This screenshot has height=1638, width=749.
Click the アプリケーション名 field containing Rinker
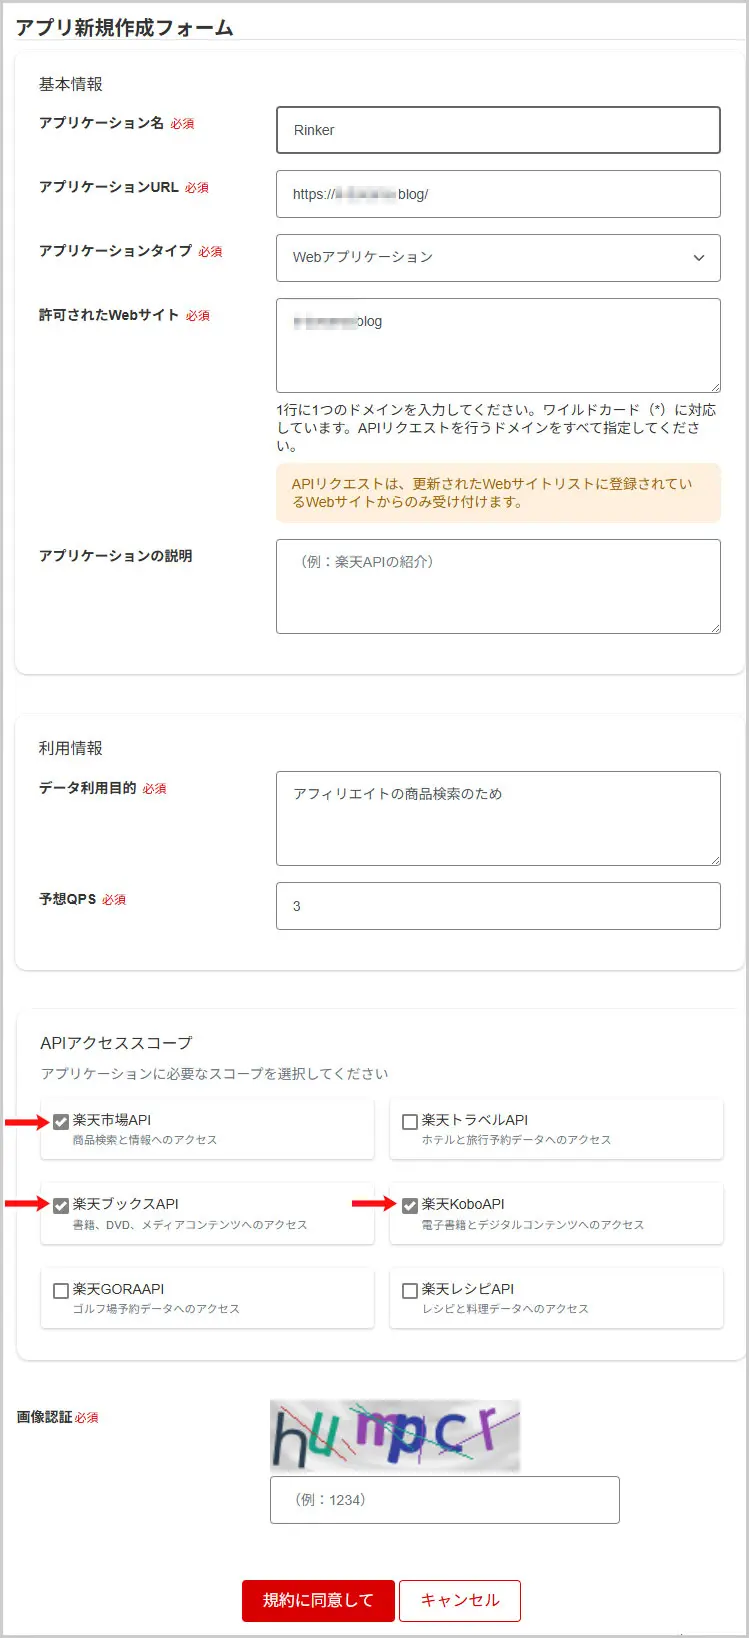[497, 129]
